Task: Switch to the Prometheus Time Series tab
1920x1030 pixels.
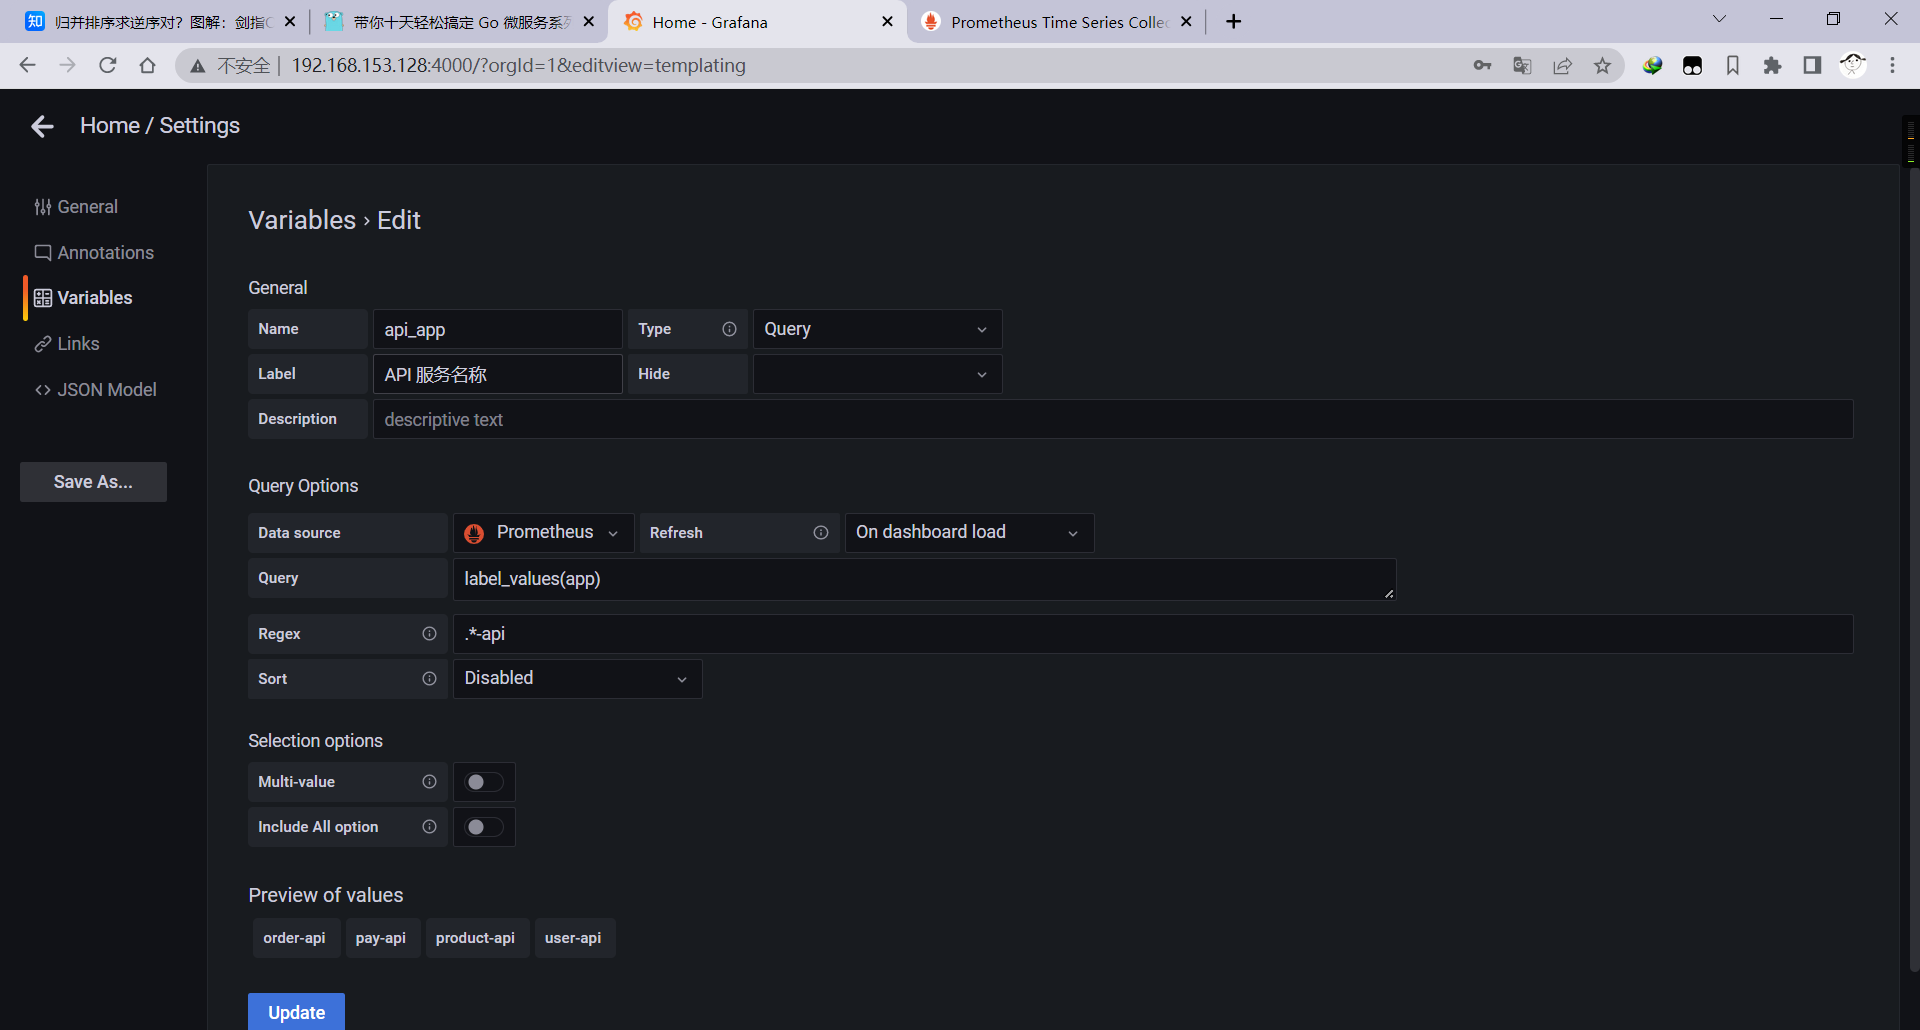Action: [1056, 22]
